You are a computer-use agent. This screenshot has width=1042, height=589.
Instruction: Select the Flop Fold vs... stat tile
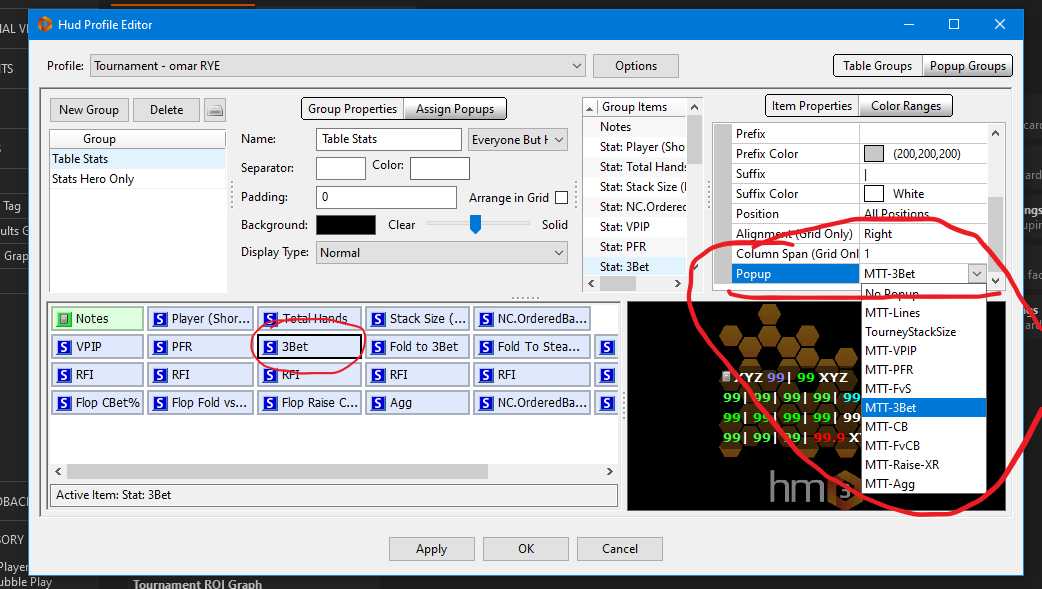click(201, 403)
